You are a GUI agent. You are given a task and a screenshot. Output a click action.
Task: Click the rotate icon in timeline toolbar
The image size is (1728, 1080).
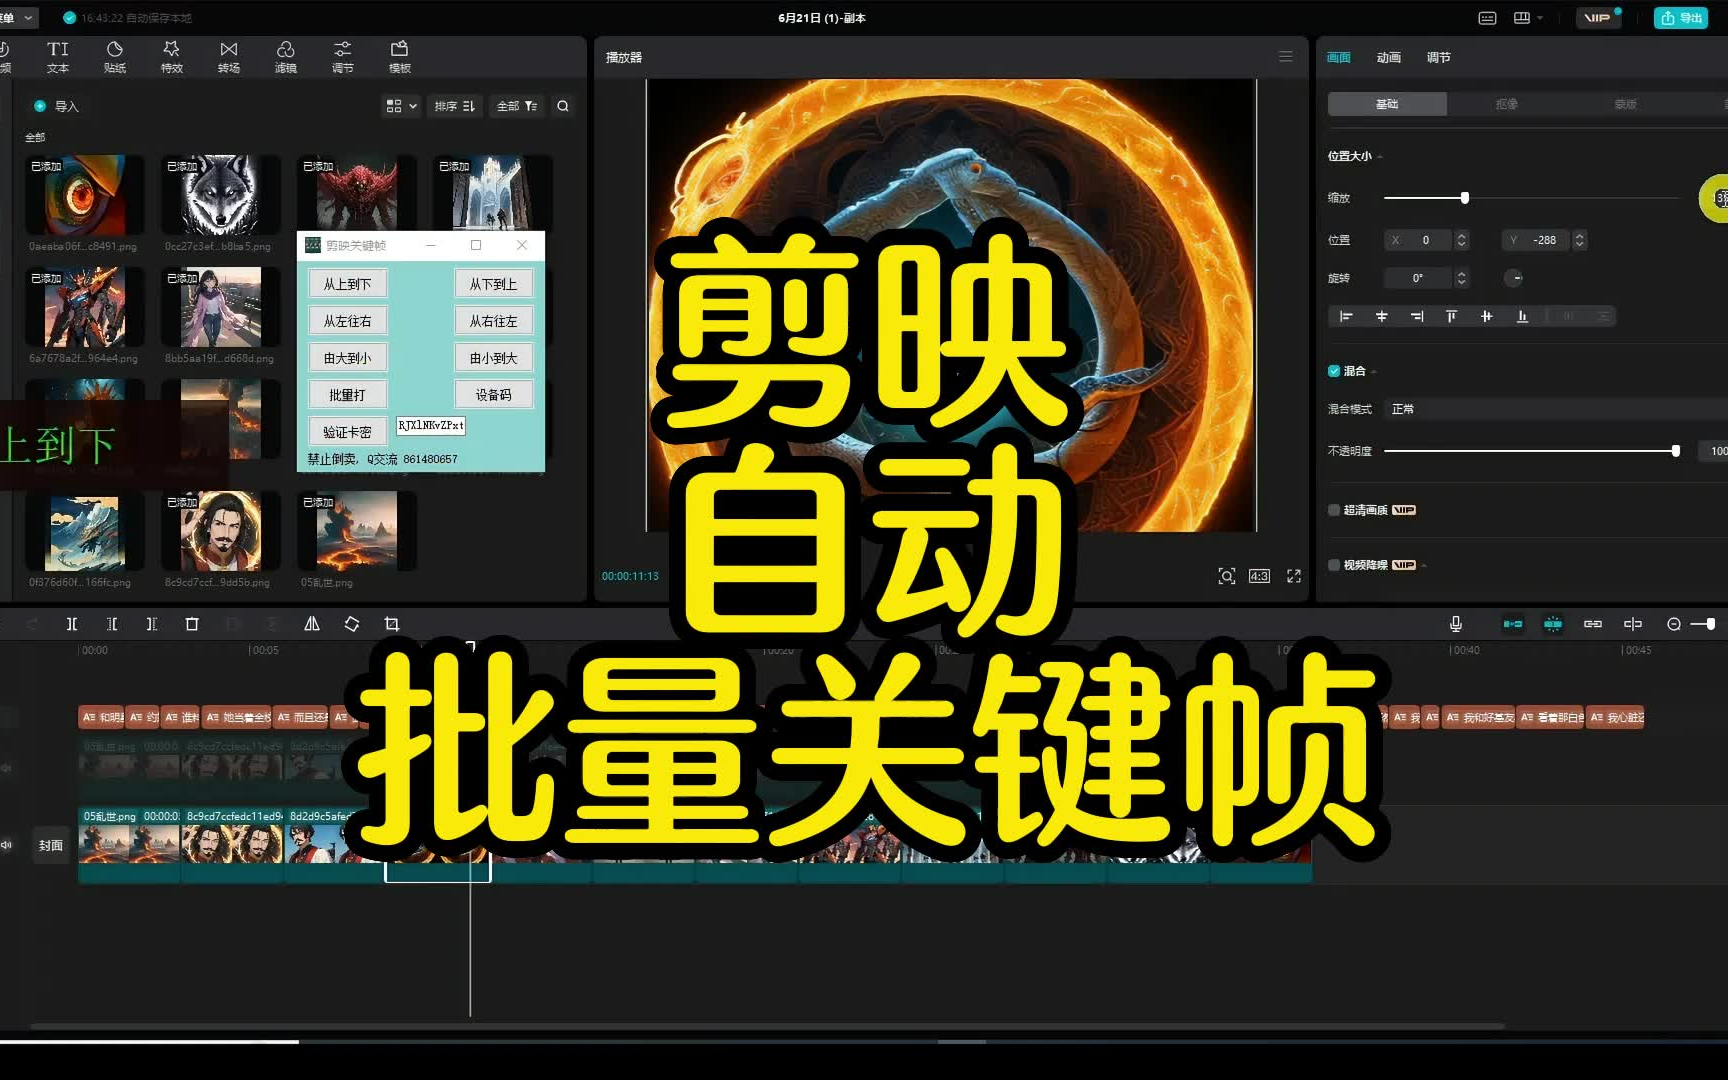(x=352, y=624)
